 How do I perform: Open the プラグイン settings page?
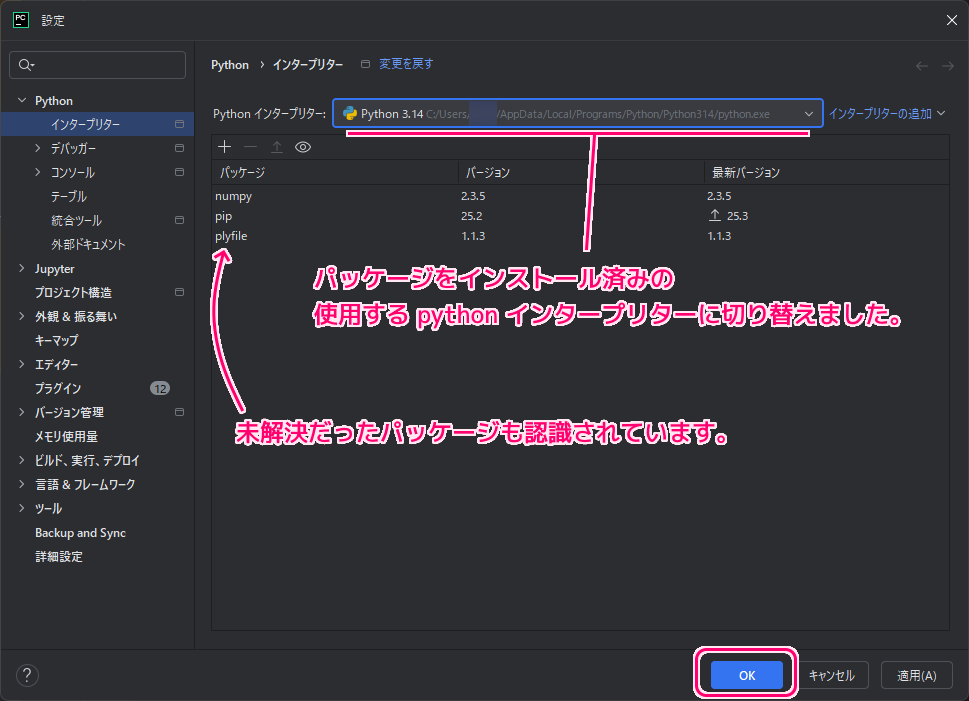click(58, 388)
